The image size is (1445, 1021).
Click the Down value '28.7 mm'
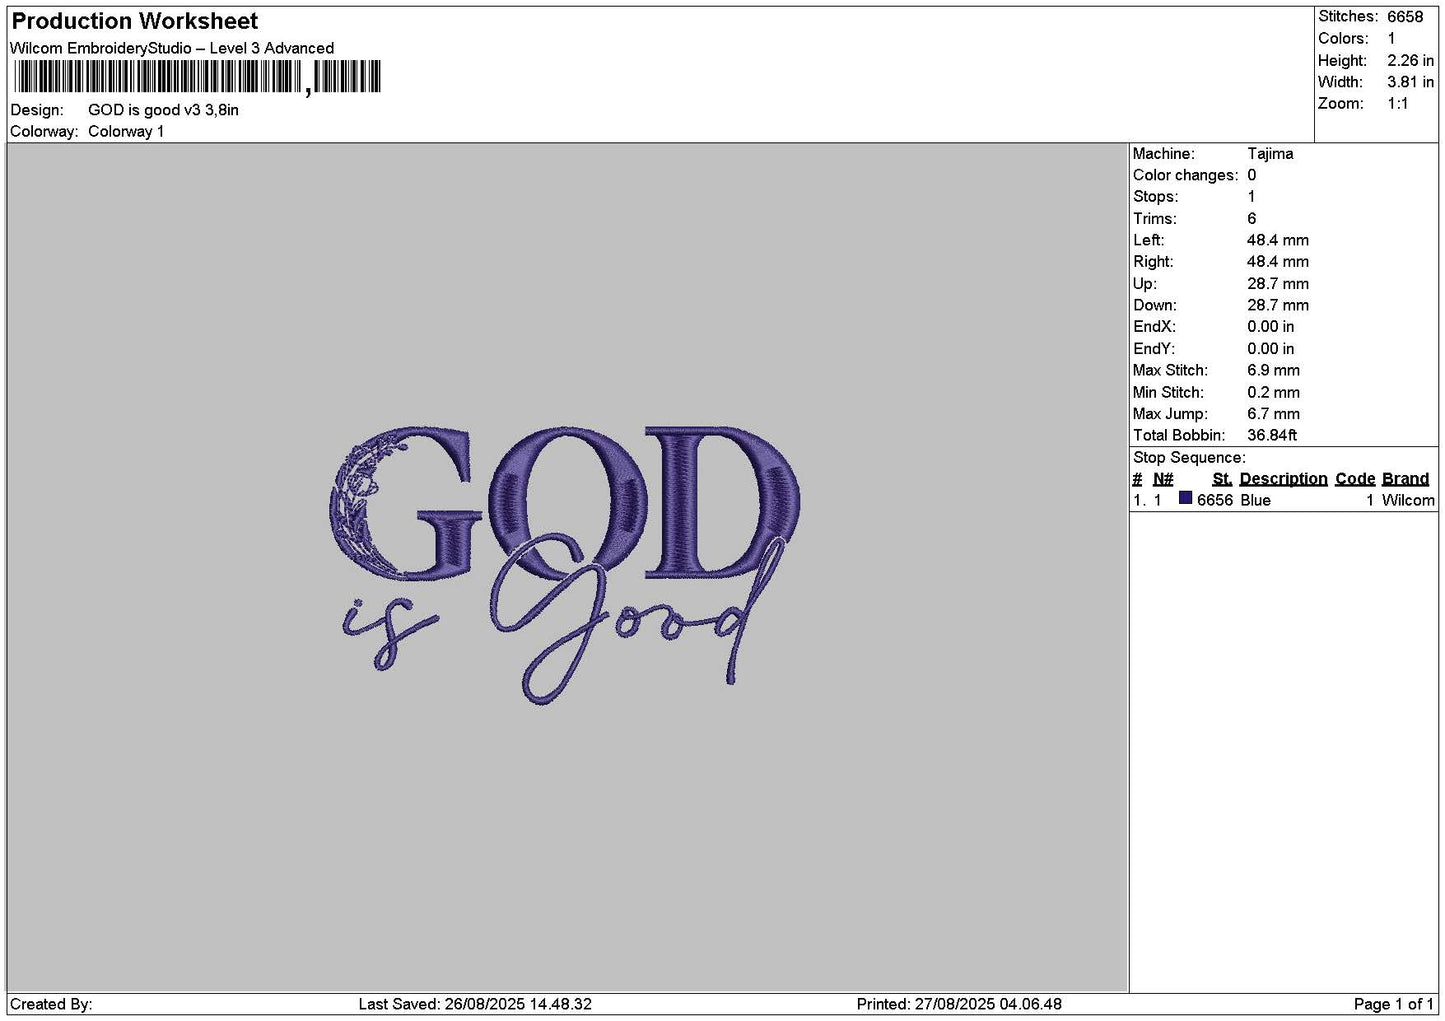coord(1278,305)
